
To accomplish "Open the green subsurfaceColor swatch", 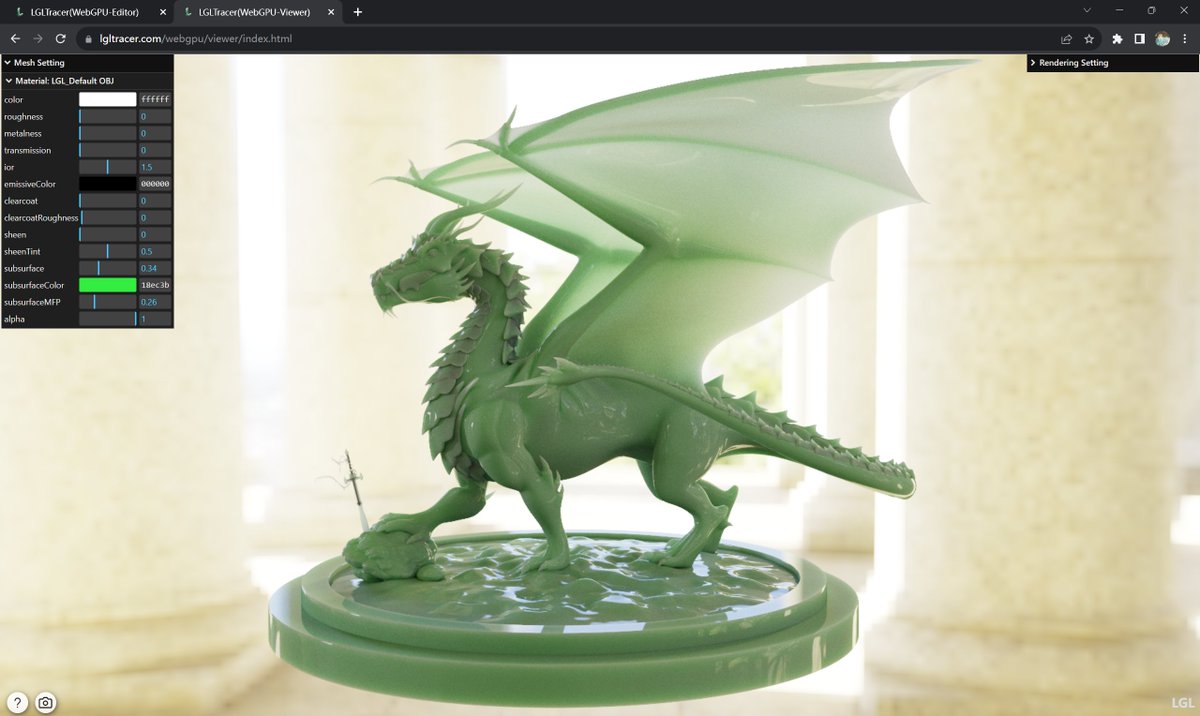I will tap(107, 285).
